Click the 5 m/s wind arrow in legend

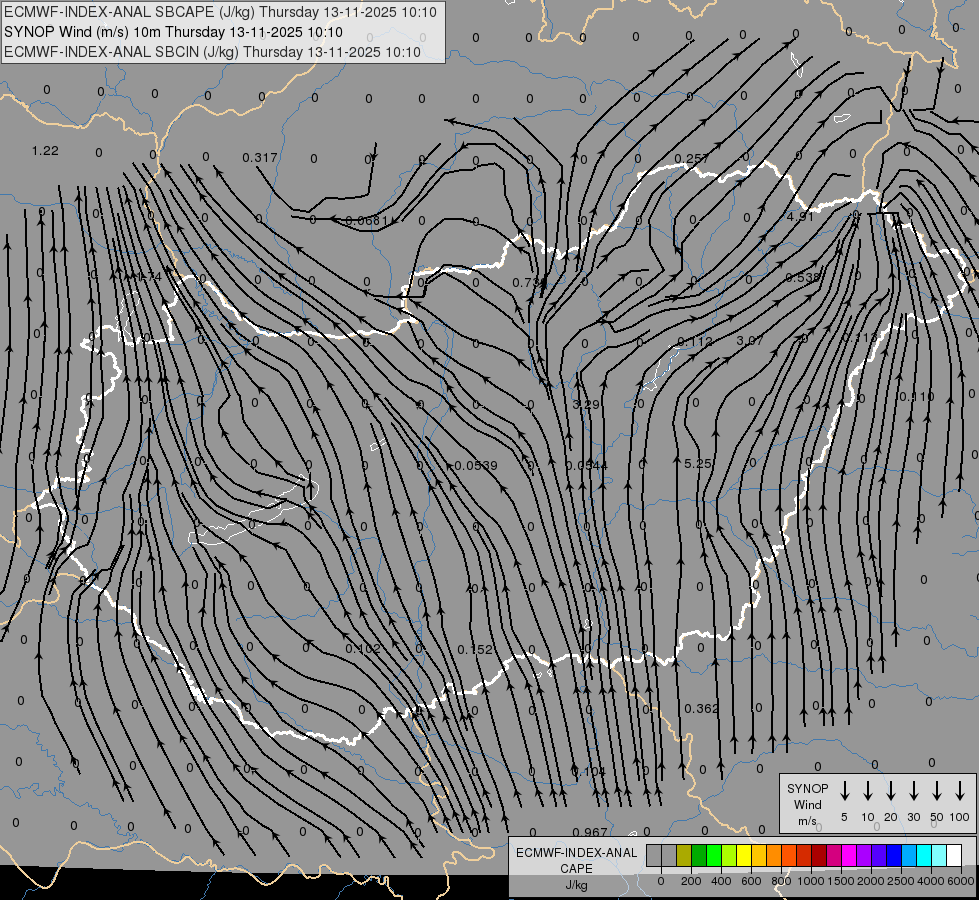point(844,791)
